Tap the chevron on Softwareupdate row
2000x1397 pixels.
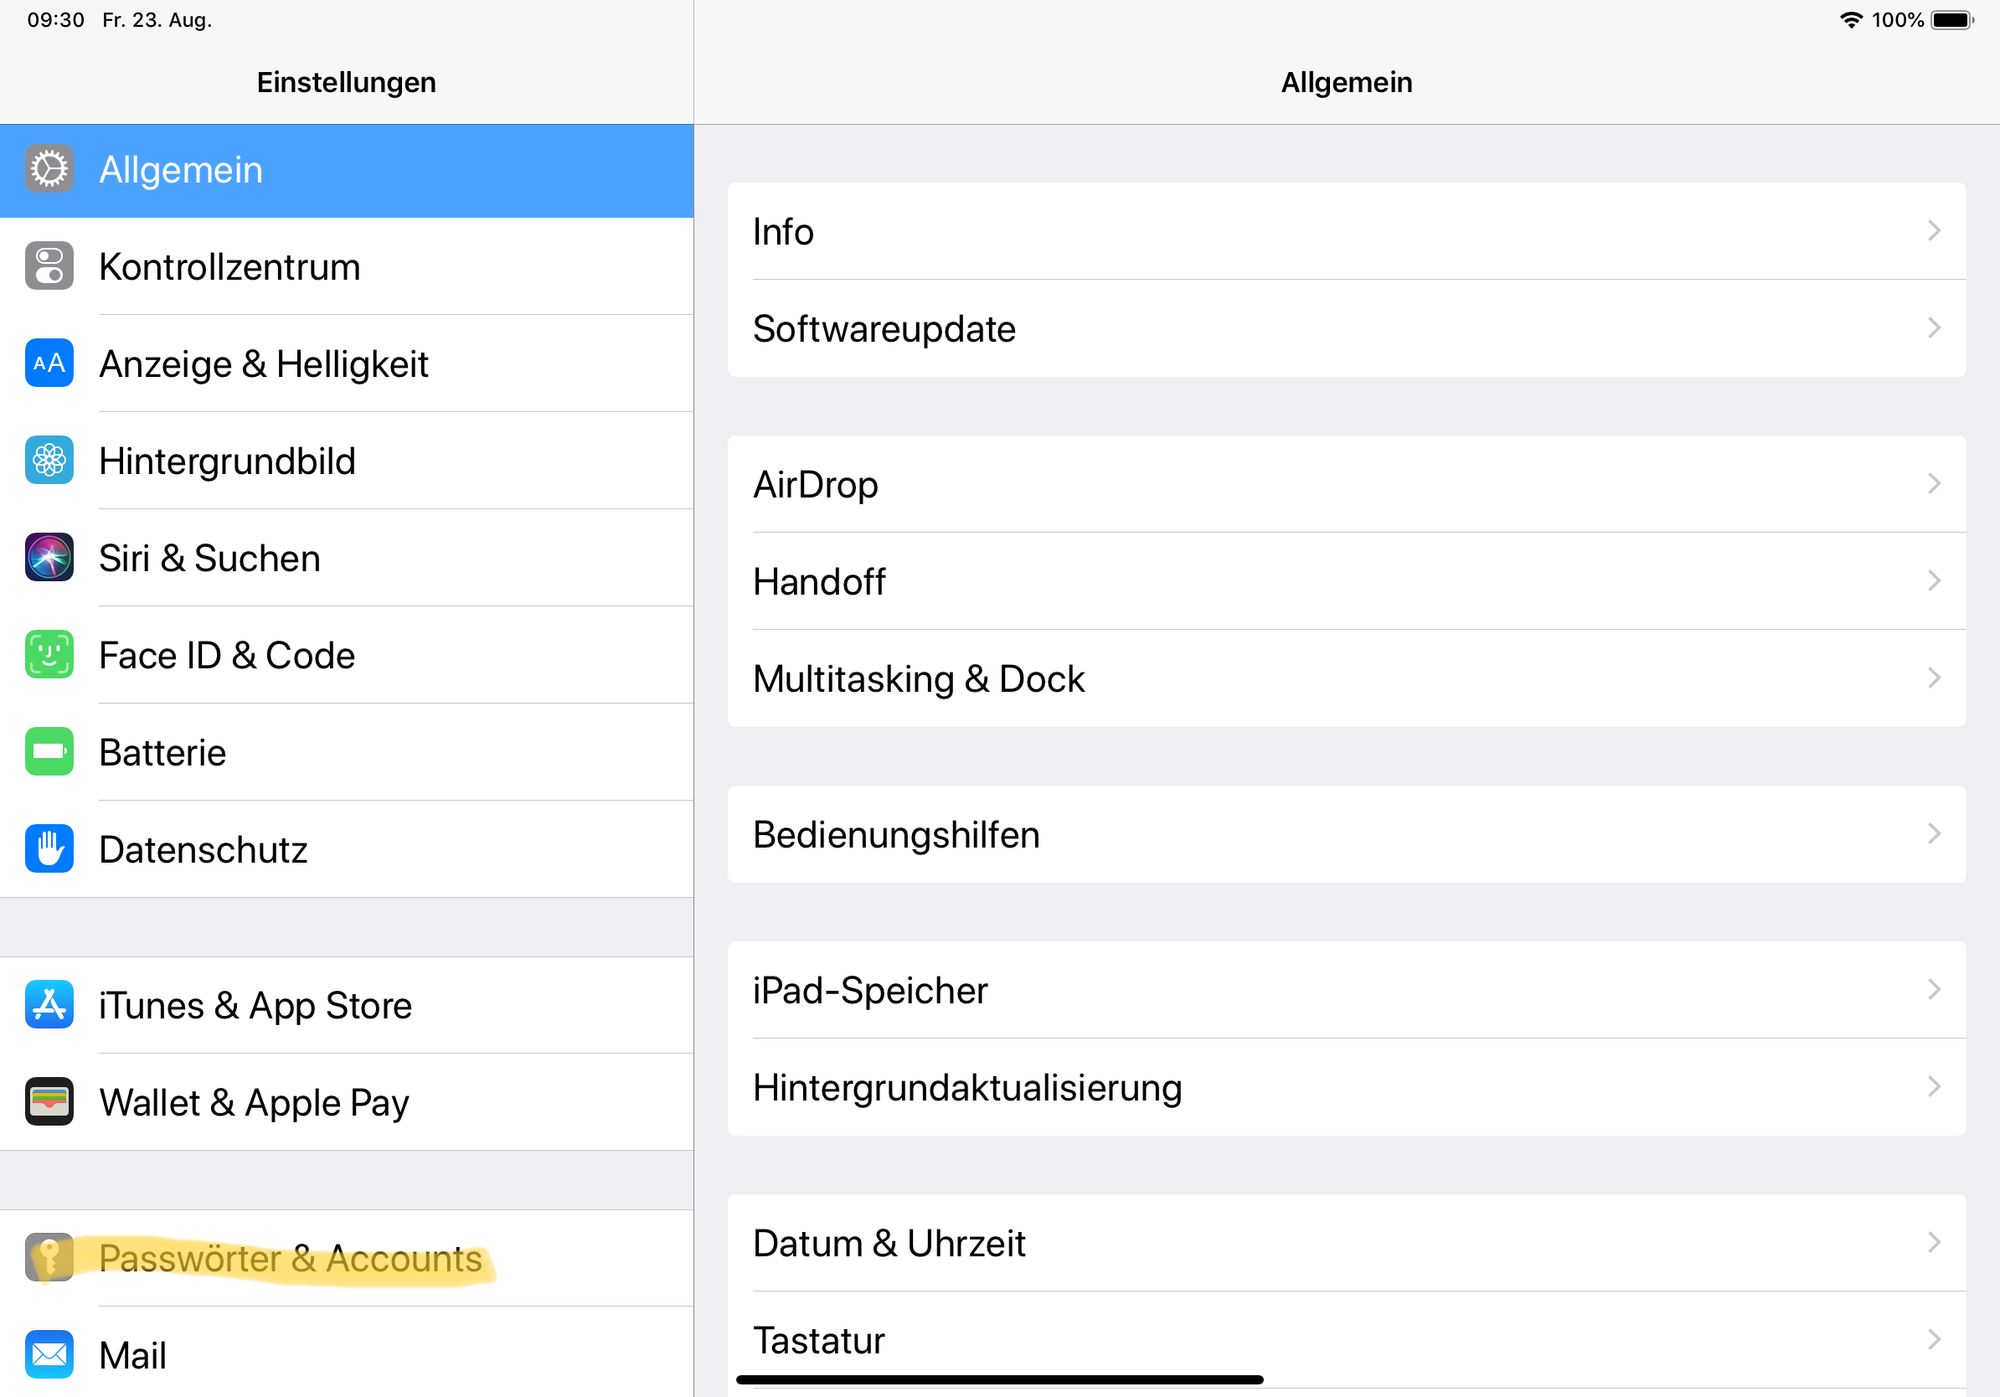click(1934, 328)
